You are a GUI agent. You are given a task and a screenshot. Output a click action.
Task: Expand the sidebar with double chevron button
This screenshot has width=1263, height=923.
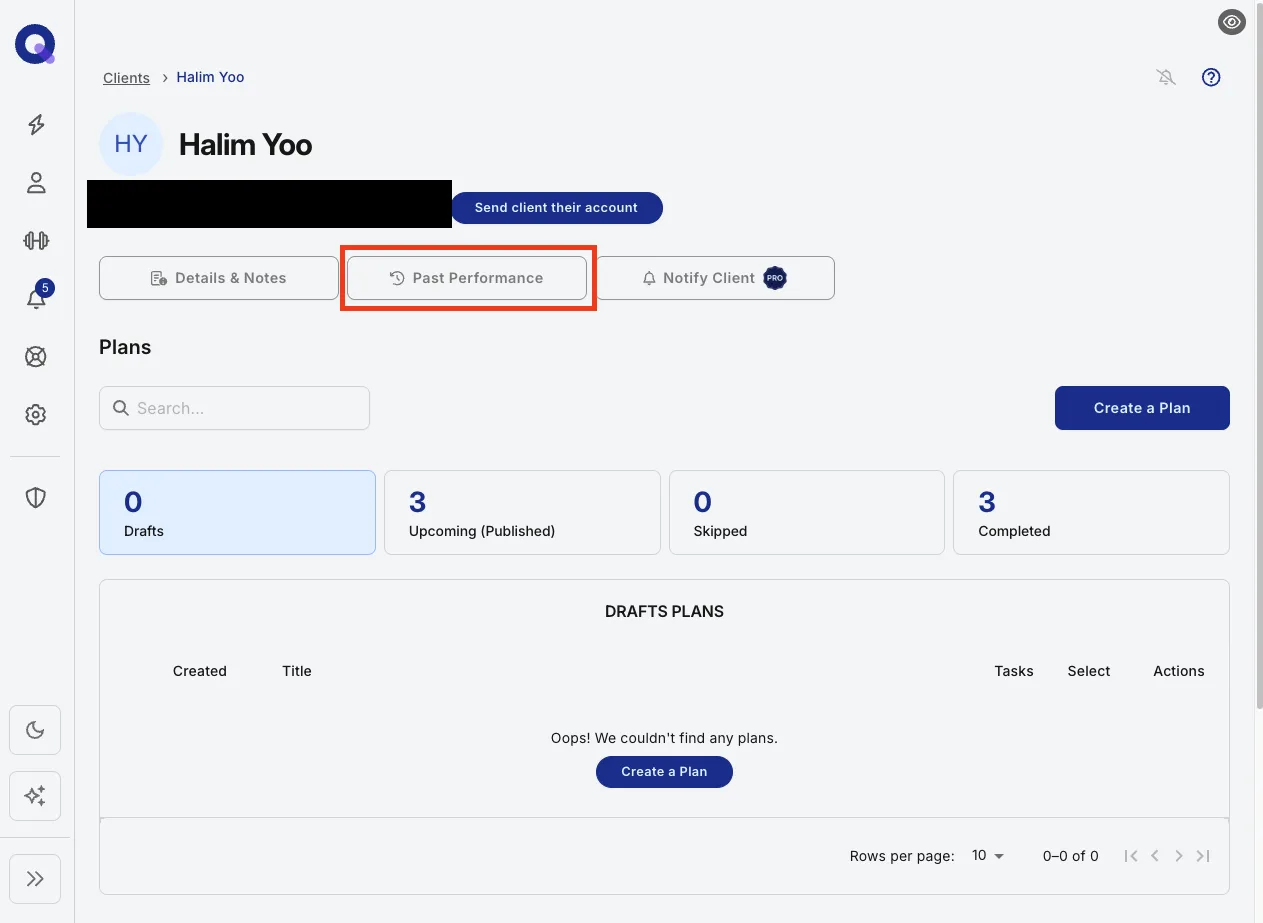[35, 879]
